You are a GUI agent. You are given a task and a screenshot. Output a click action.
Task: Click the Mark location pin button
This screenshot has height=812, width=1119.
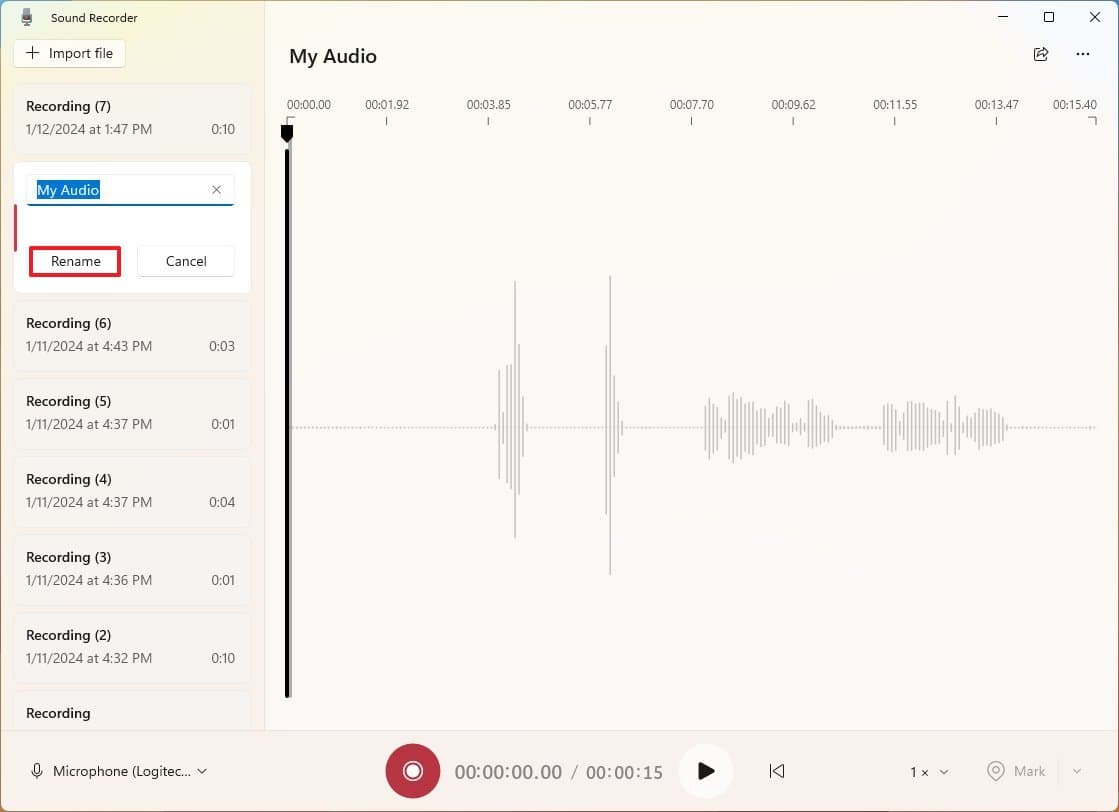click(x=1015, y=771)
